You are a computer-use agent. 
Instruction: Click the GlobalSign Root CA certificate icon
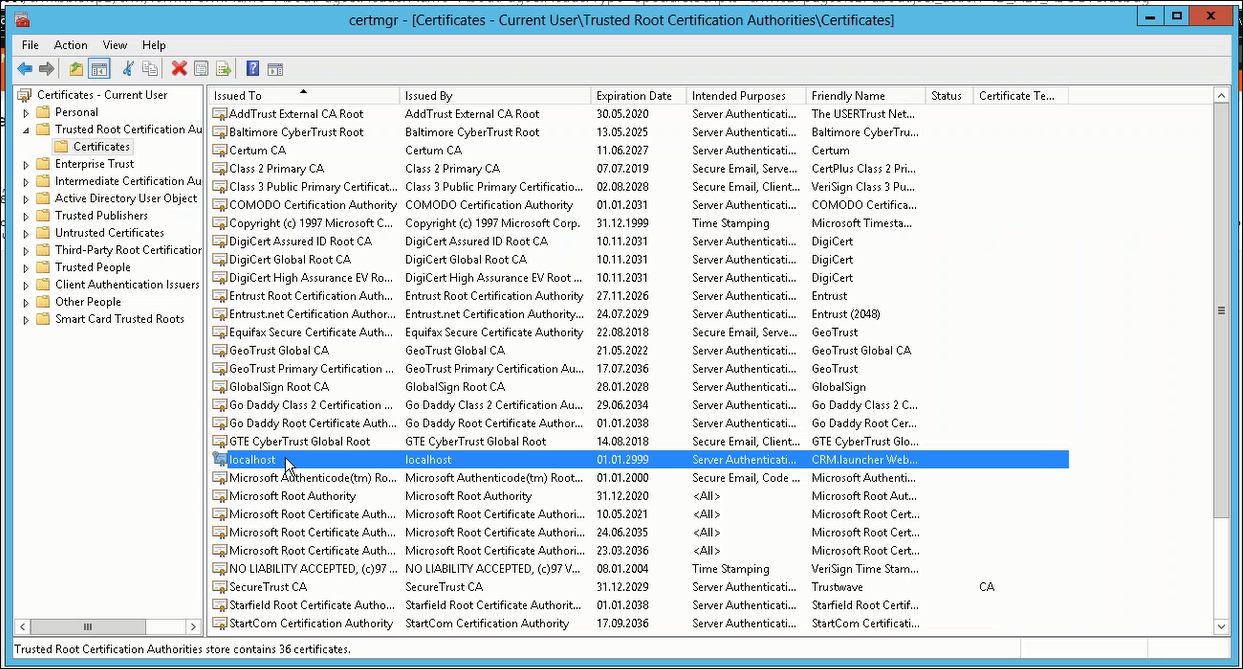click(220, 387)
